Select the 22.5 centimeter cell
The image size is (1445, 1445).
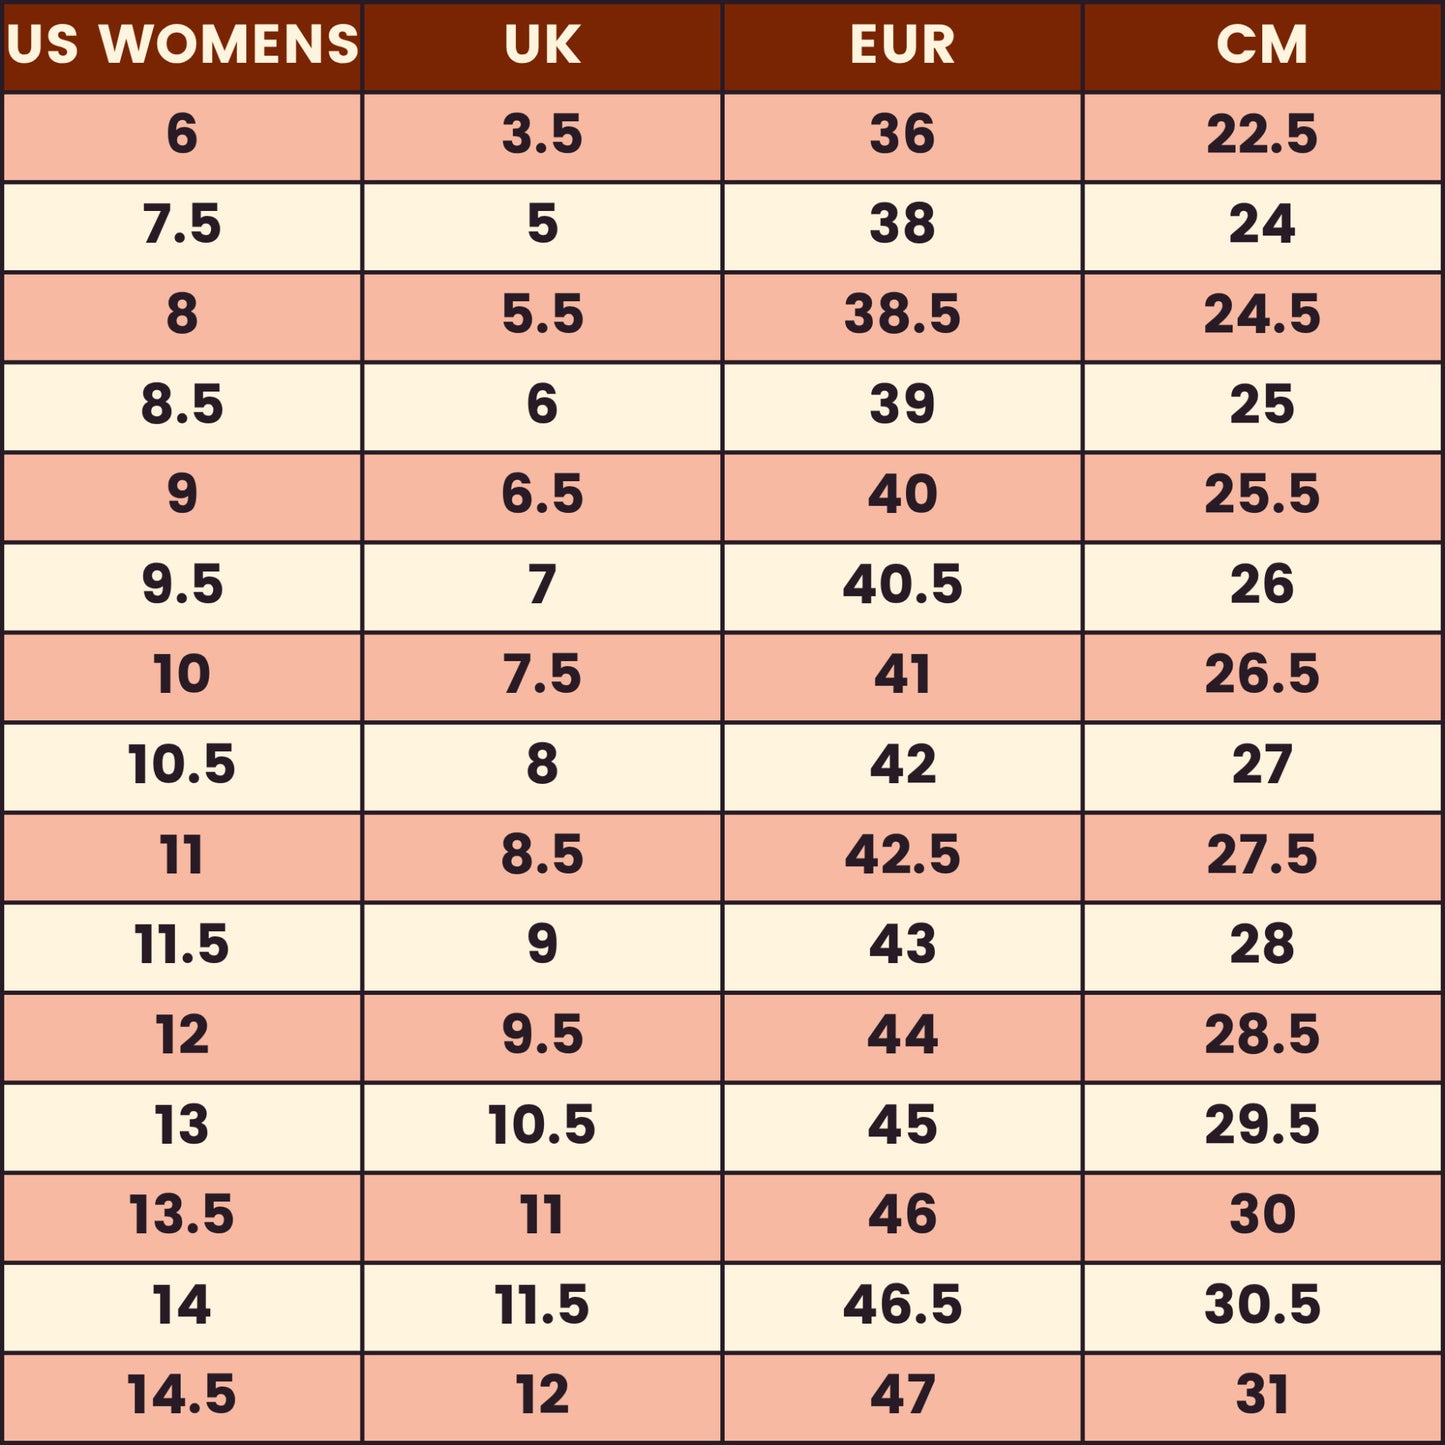(x=1262, y=135)
